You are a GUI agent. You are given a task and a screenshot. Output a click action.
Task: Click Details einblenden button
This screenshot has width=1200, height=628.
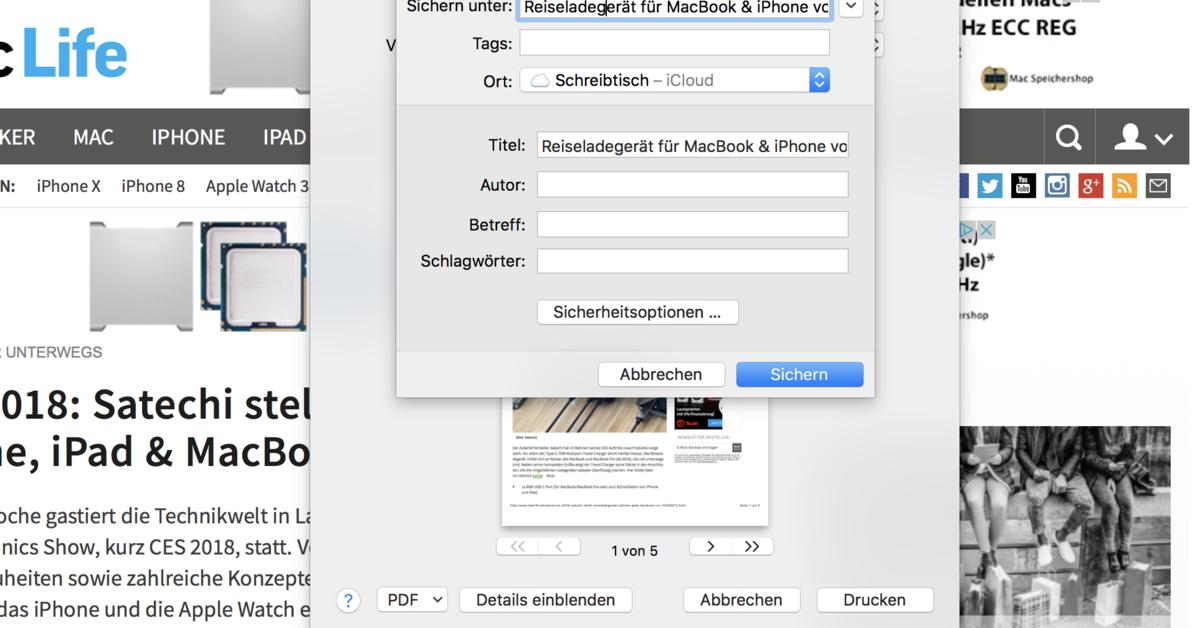(545, 600)
